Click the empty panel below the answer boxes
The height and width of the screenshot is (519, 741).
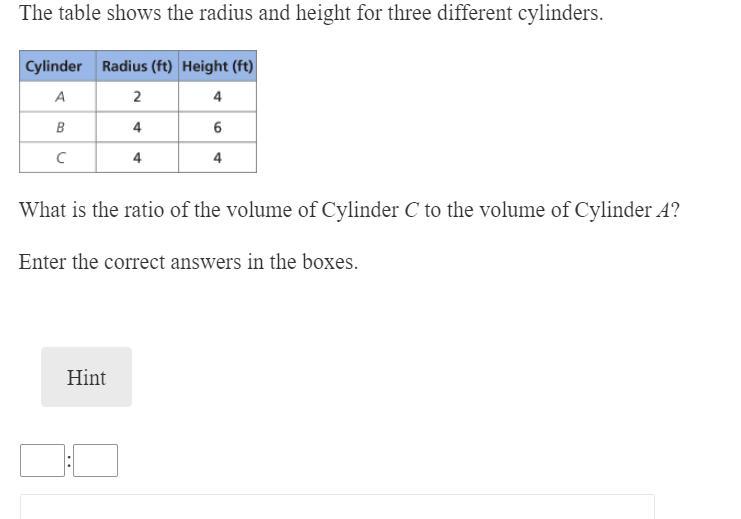[x=337, y=507]
